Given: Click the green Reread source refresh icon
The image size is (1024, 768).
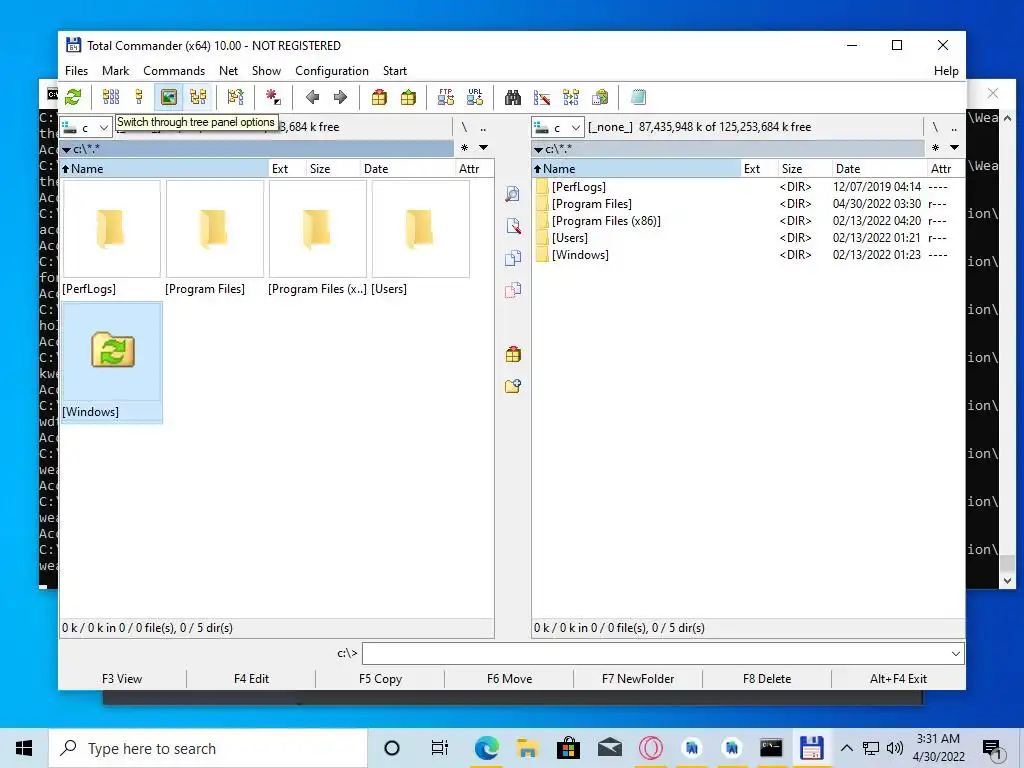Looking at the screenshot, I should 73,97.
